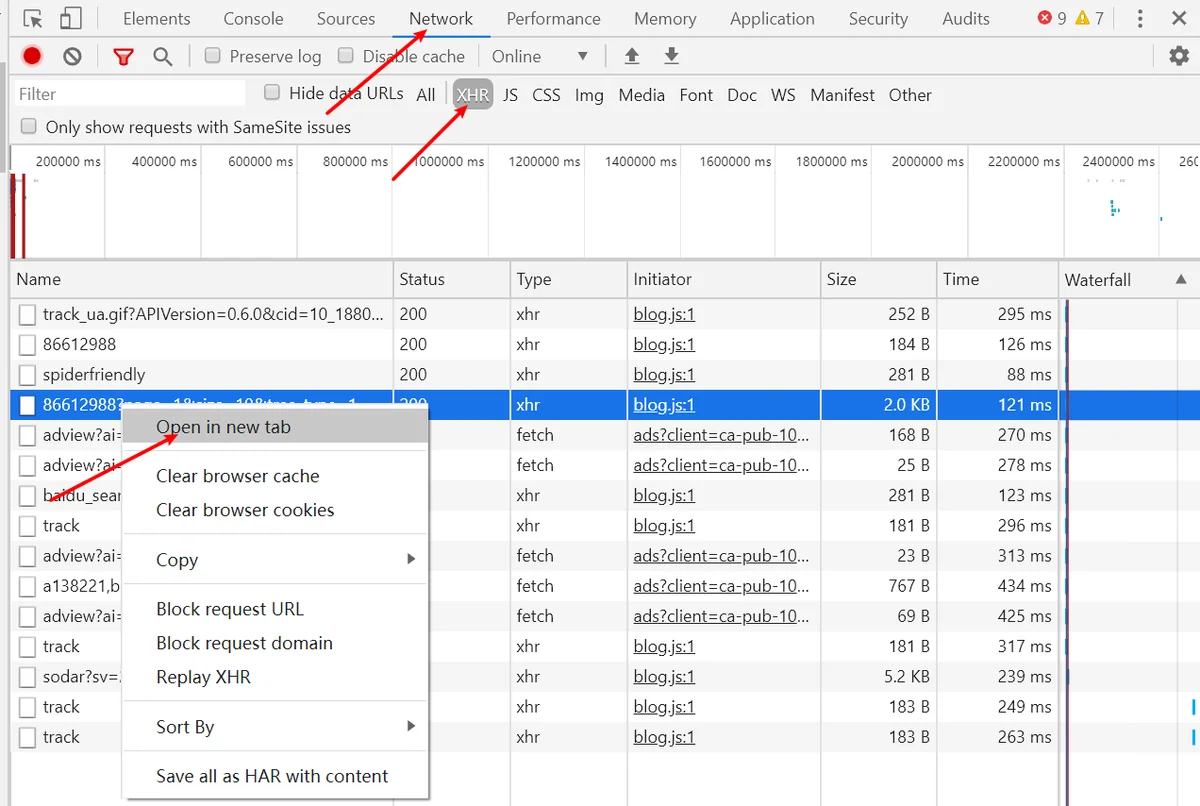The width and height of the screenshot is (1200, 806).
Task: Click the file icon of spiderfriendly row
Action: click(27, 375)
